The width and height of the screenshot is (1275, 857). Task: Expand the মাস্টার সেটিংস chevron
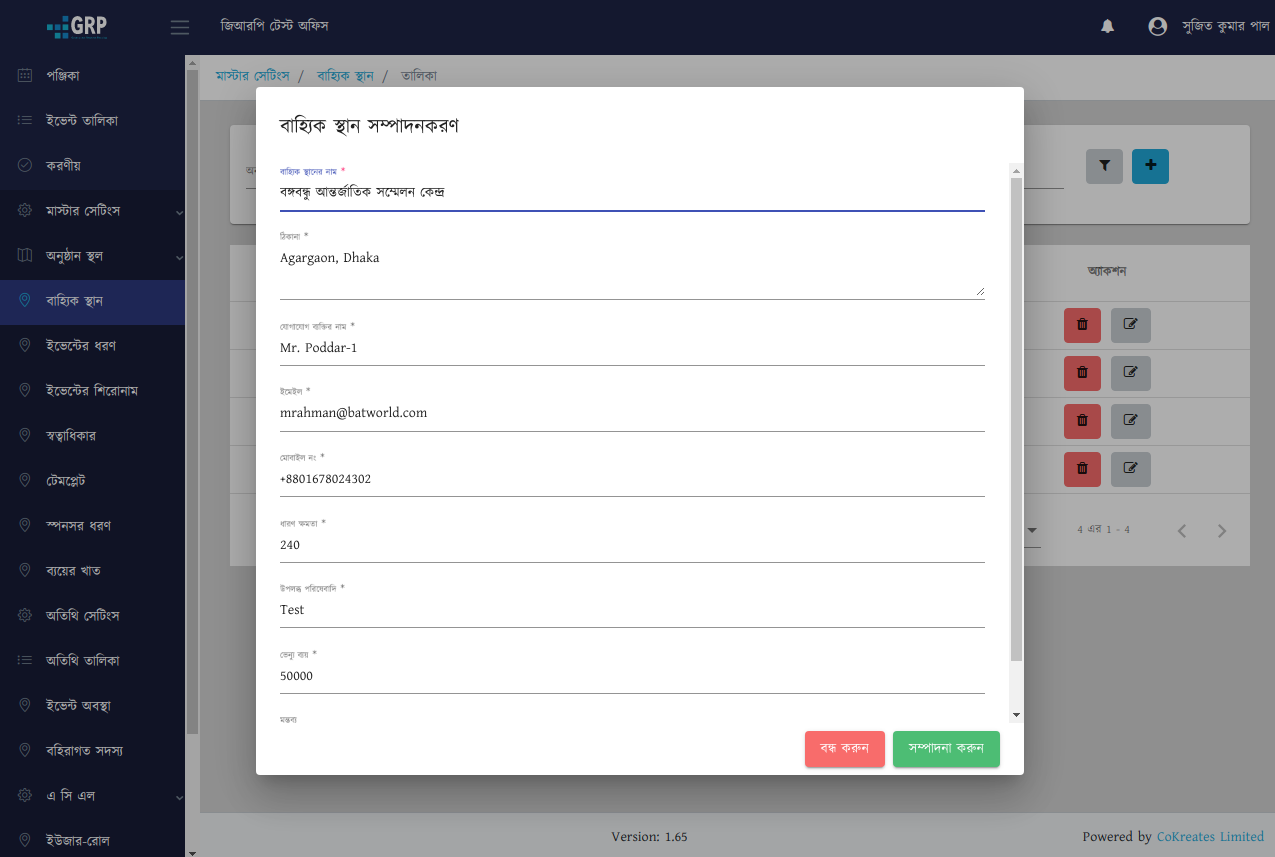click(179, 212)
